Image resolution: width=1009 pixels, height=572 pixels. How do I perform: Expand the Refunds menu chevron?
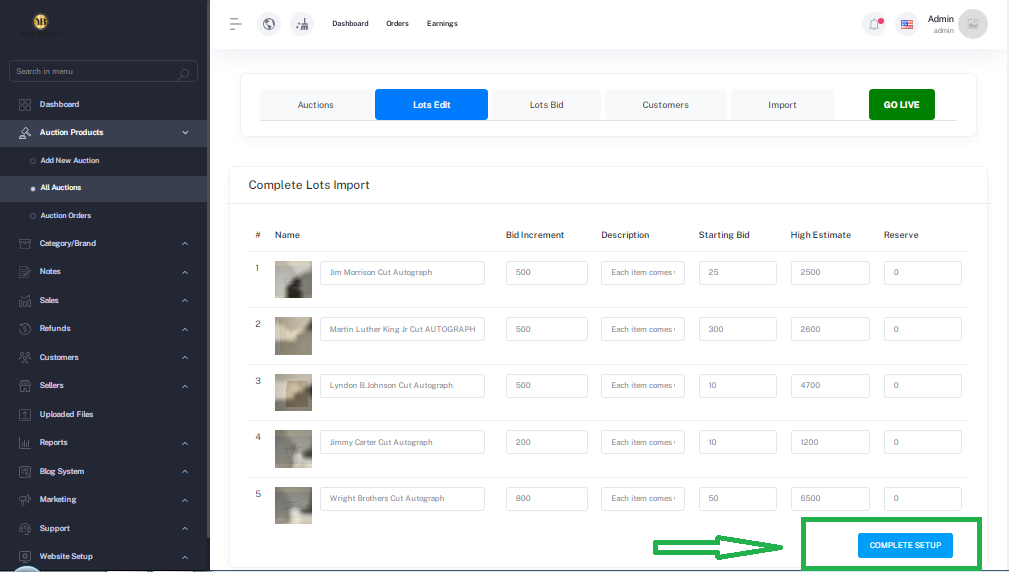(185, 329)
